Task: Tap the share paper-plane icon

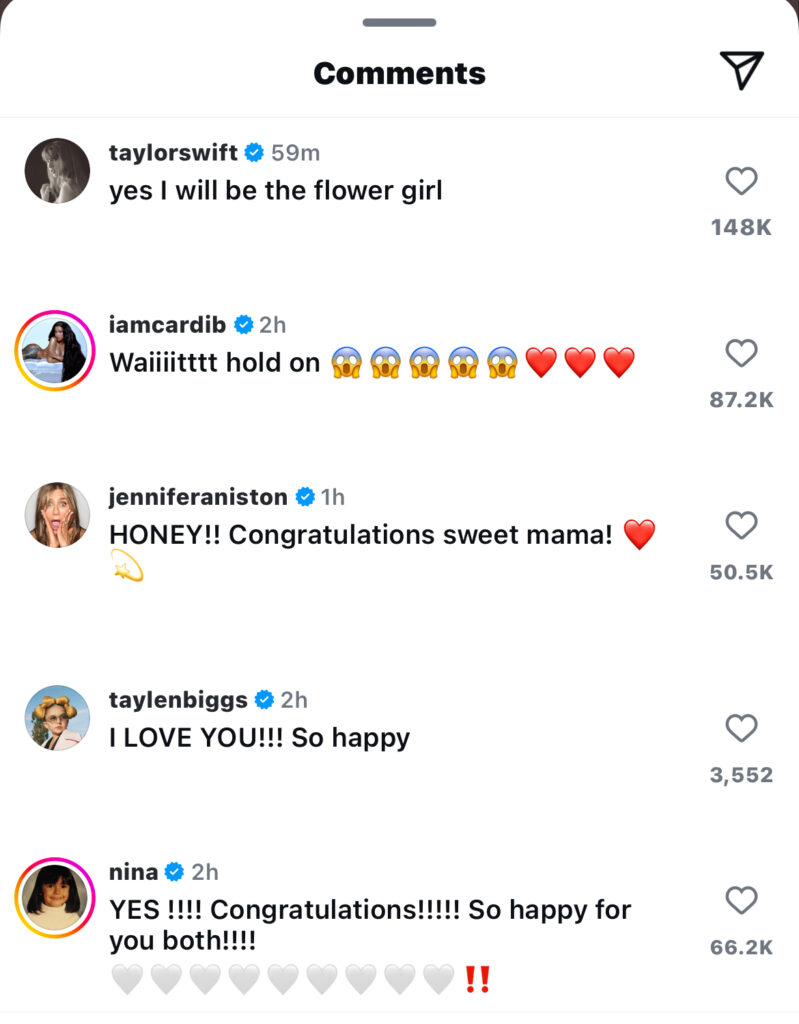Action: 741,70
